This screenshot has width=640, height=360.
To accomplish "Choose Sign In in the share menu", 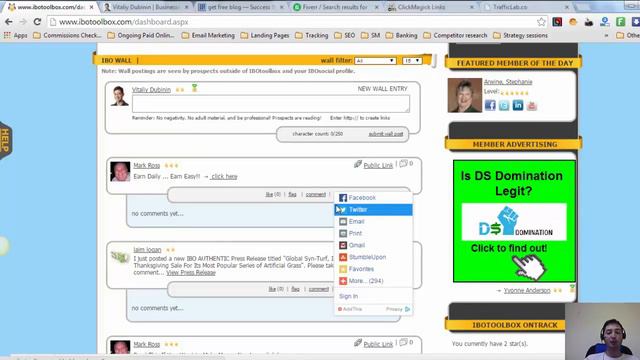I will (x=348, y=296).
